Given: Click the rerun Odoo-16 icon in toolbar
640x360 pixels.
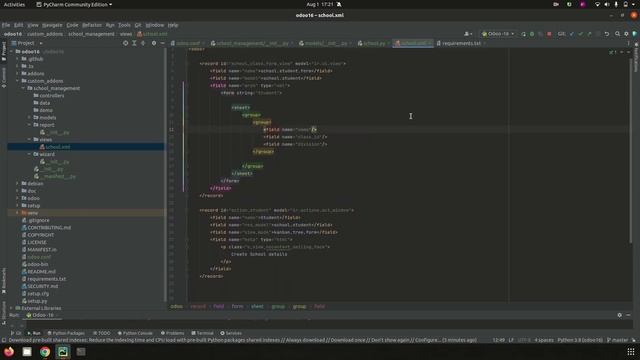Looking at the screenshot, I should (523, 34).
